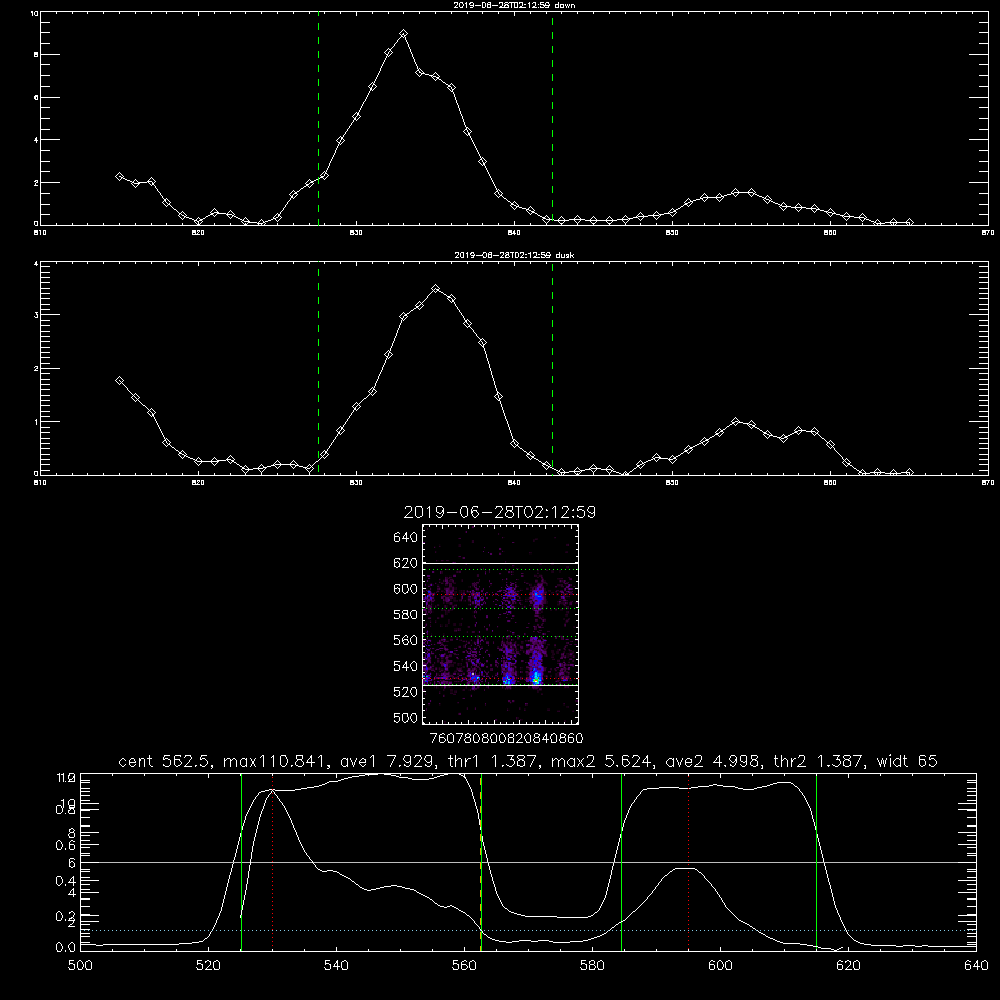Click the y-axis label 500 beside spectral image
Image resolution: width=1000 pixels, height=1000 pixels.
[406, 718]
